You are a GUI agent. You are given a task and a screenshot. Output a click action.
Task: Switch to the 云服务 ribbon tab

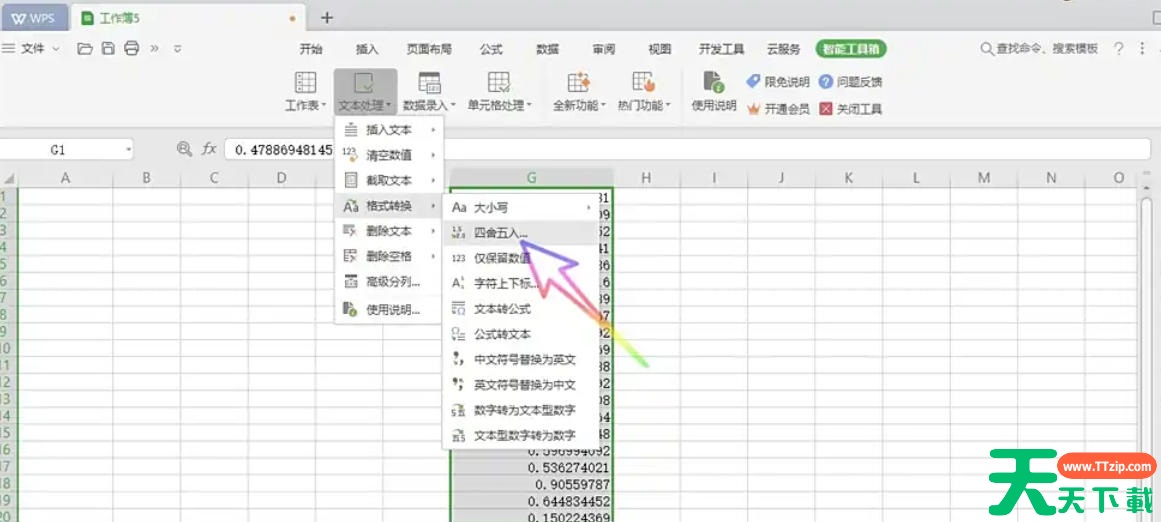point(783,49)
